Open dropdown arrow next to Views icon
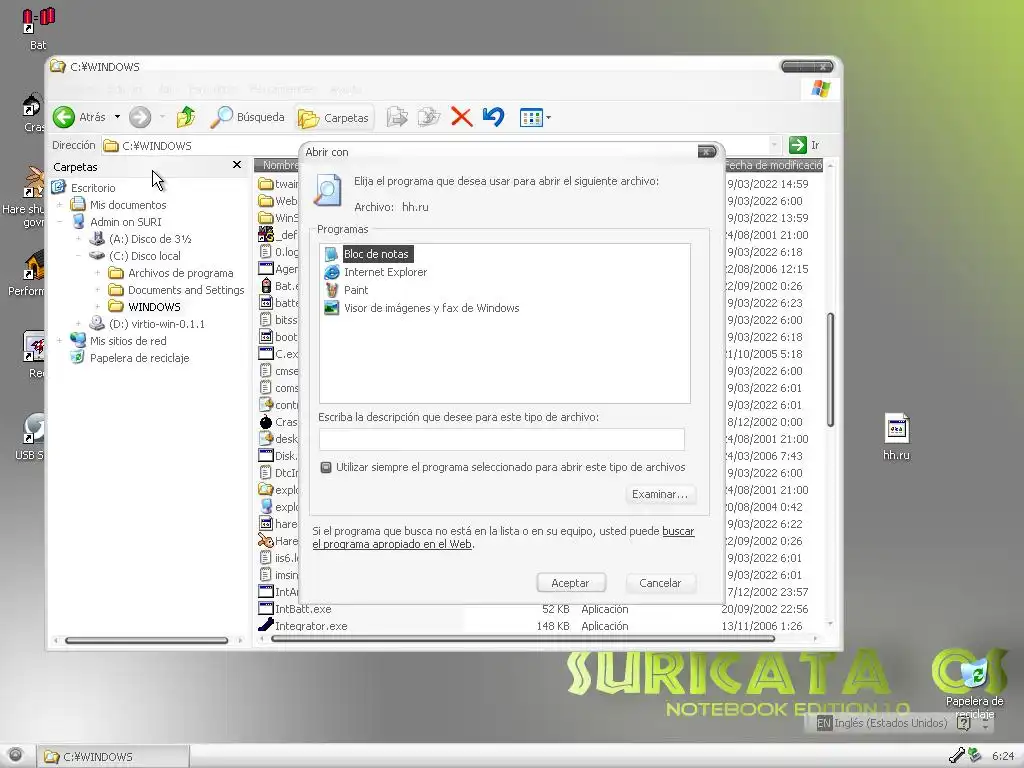The image size is (1024, 768). 549,118
